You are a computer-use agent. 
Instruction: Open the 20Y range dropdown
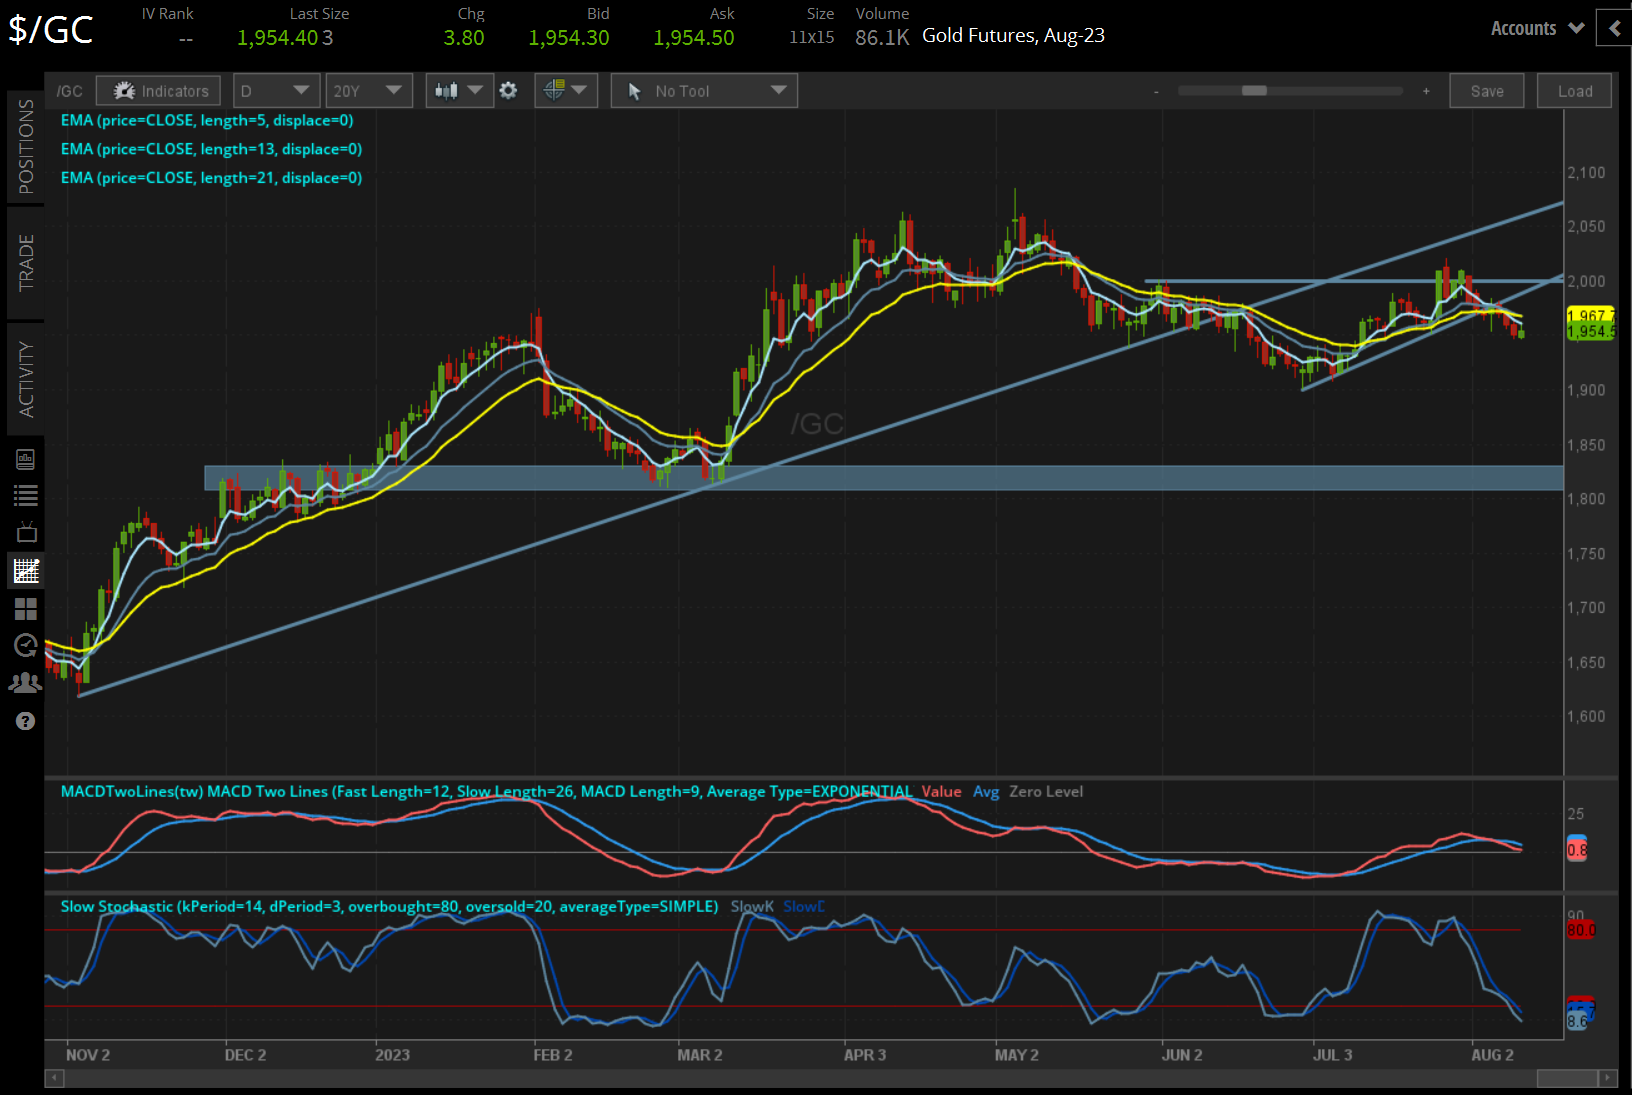click(x=368, y=91)
